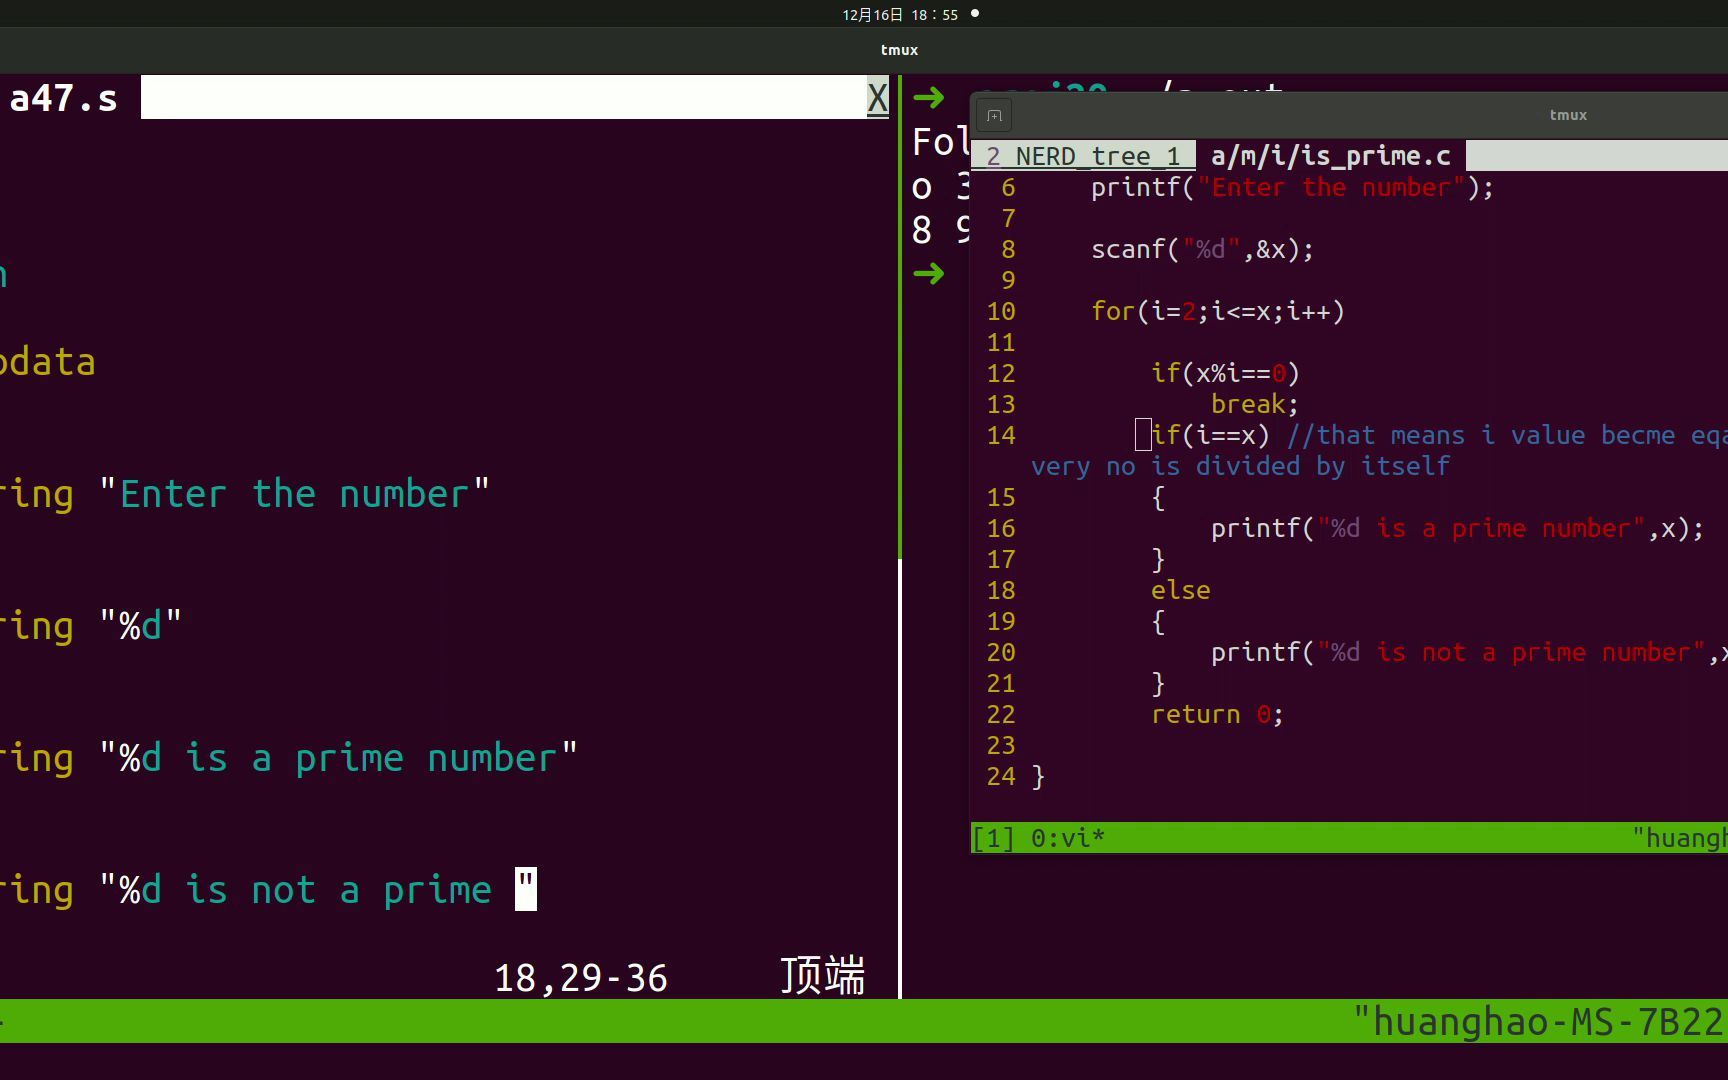Click the front tmux window title

pyautogui.click(x=1568, y=115)
